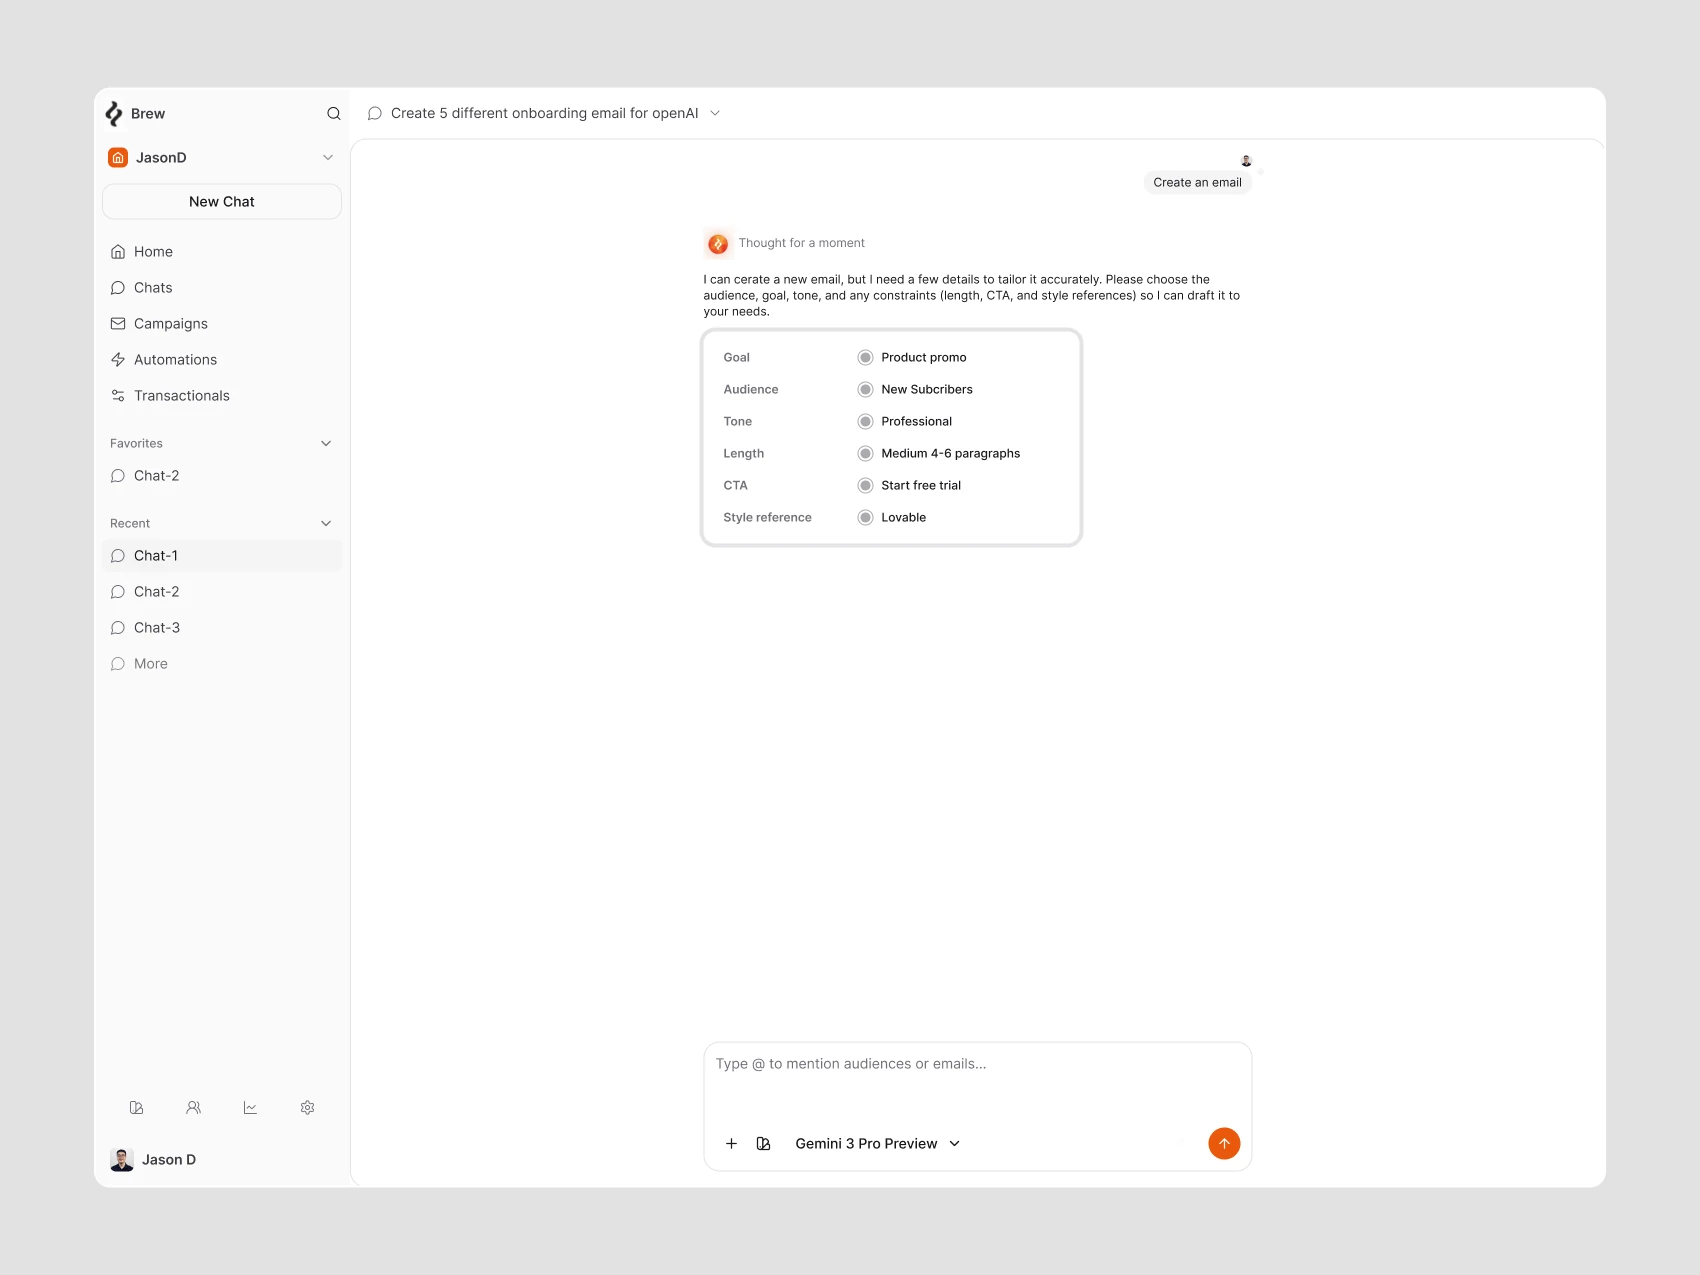
Task: Click the template icon in message composer
Action: pyautogui.click(x=764, y=1144)
